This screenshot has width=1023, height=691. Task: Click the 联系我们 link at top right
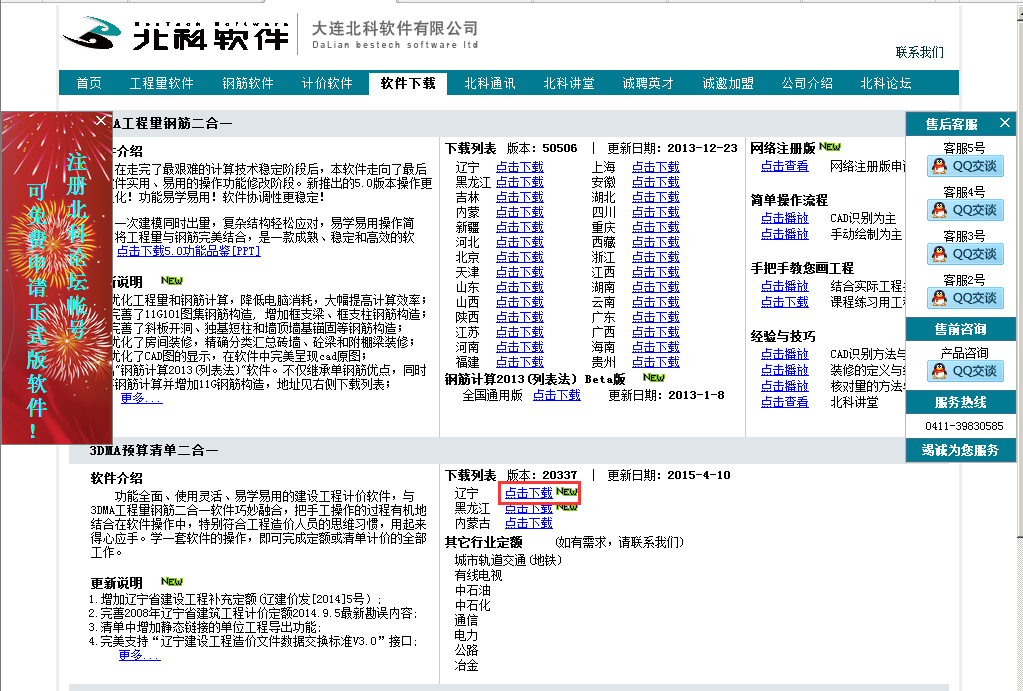pos(920,52)
